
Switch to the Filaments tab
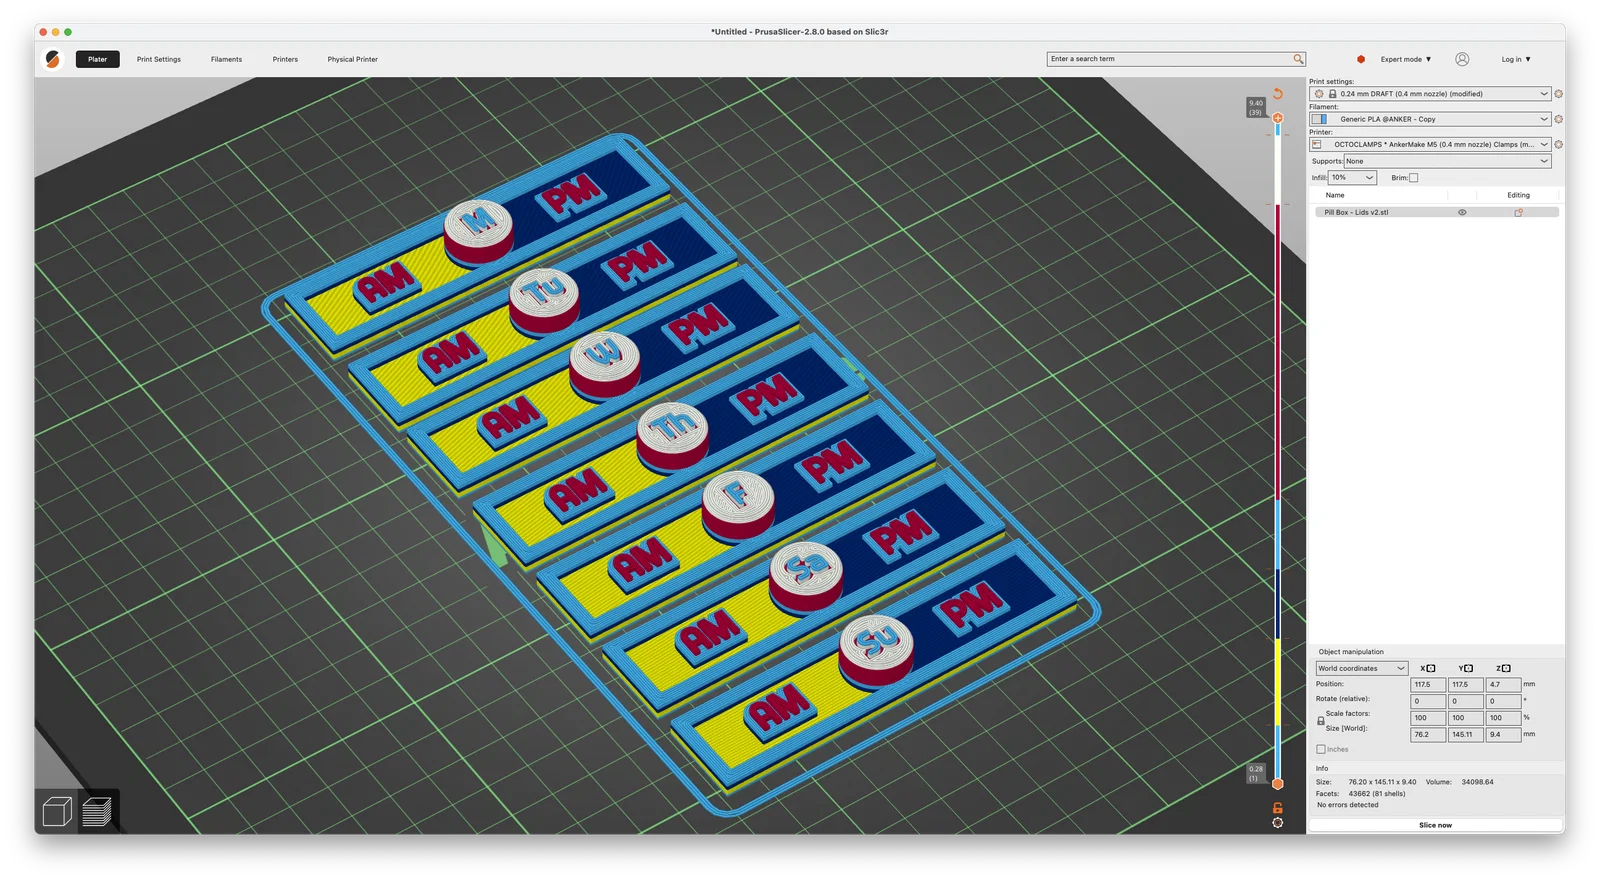[226, 59]
